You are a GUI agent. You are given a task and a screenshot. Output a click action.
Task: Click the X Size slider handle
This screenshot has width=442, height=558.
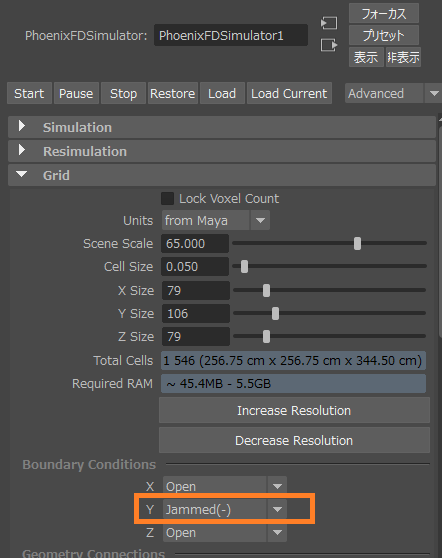click(266, 290)
